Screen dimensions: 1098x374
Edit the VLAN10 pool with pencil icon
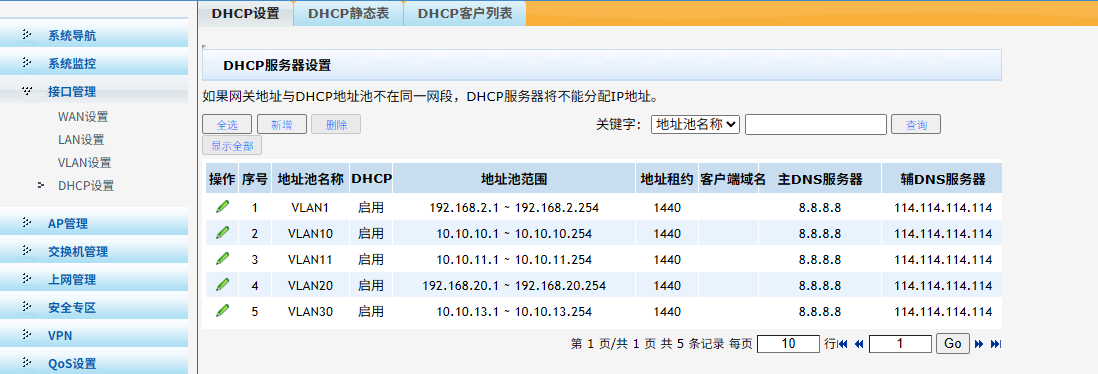[223, 232]
